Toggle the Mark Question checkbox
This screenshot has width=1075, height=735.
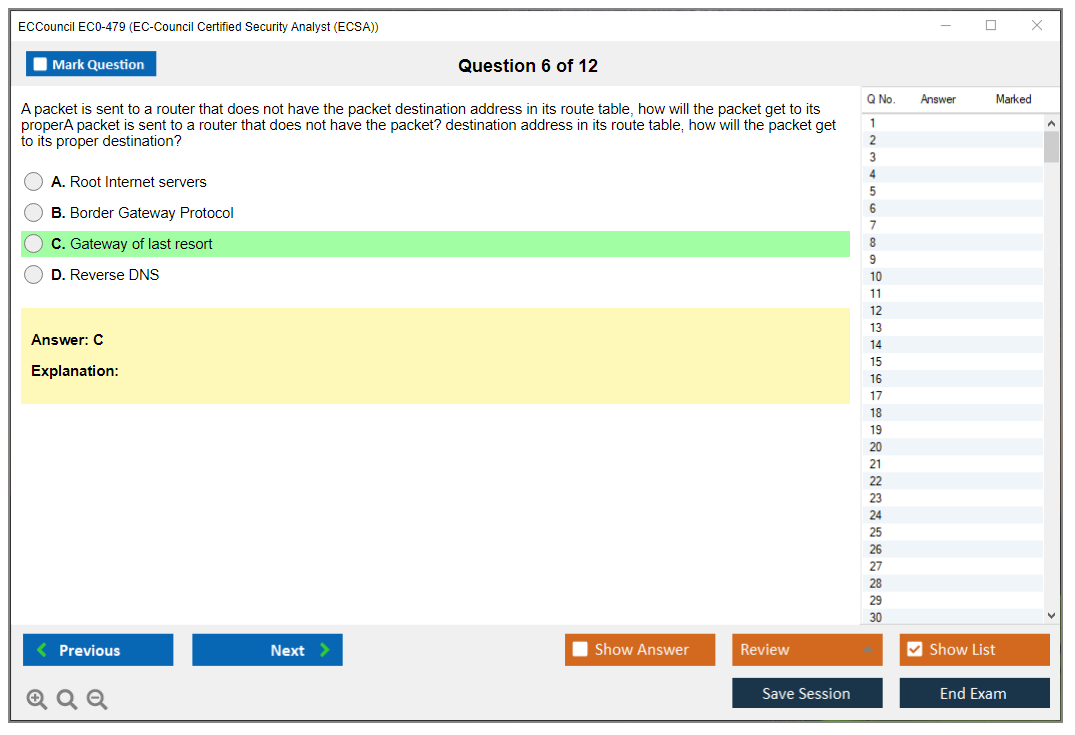pos(41,65)
